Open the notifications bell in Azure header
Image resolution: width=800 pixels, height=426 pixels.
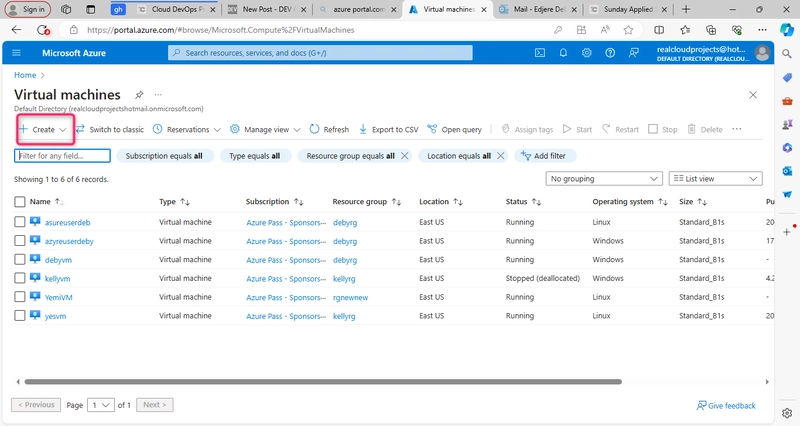point(563,53)
